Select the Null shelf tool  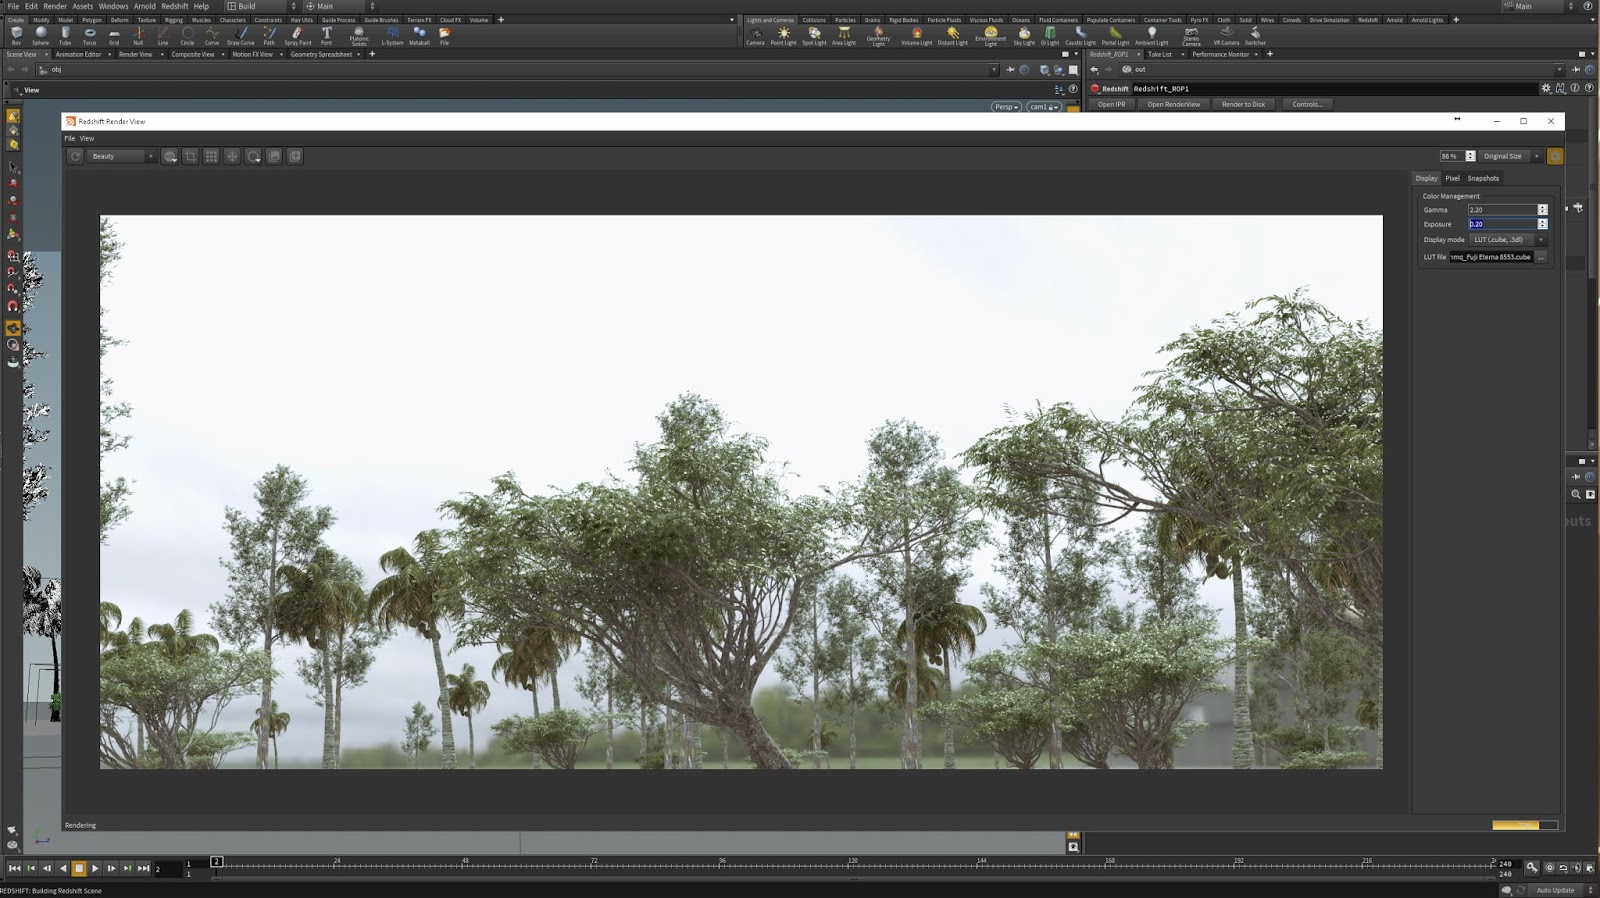coord(138,36)
